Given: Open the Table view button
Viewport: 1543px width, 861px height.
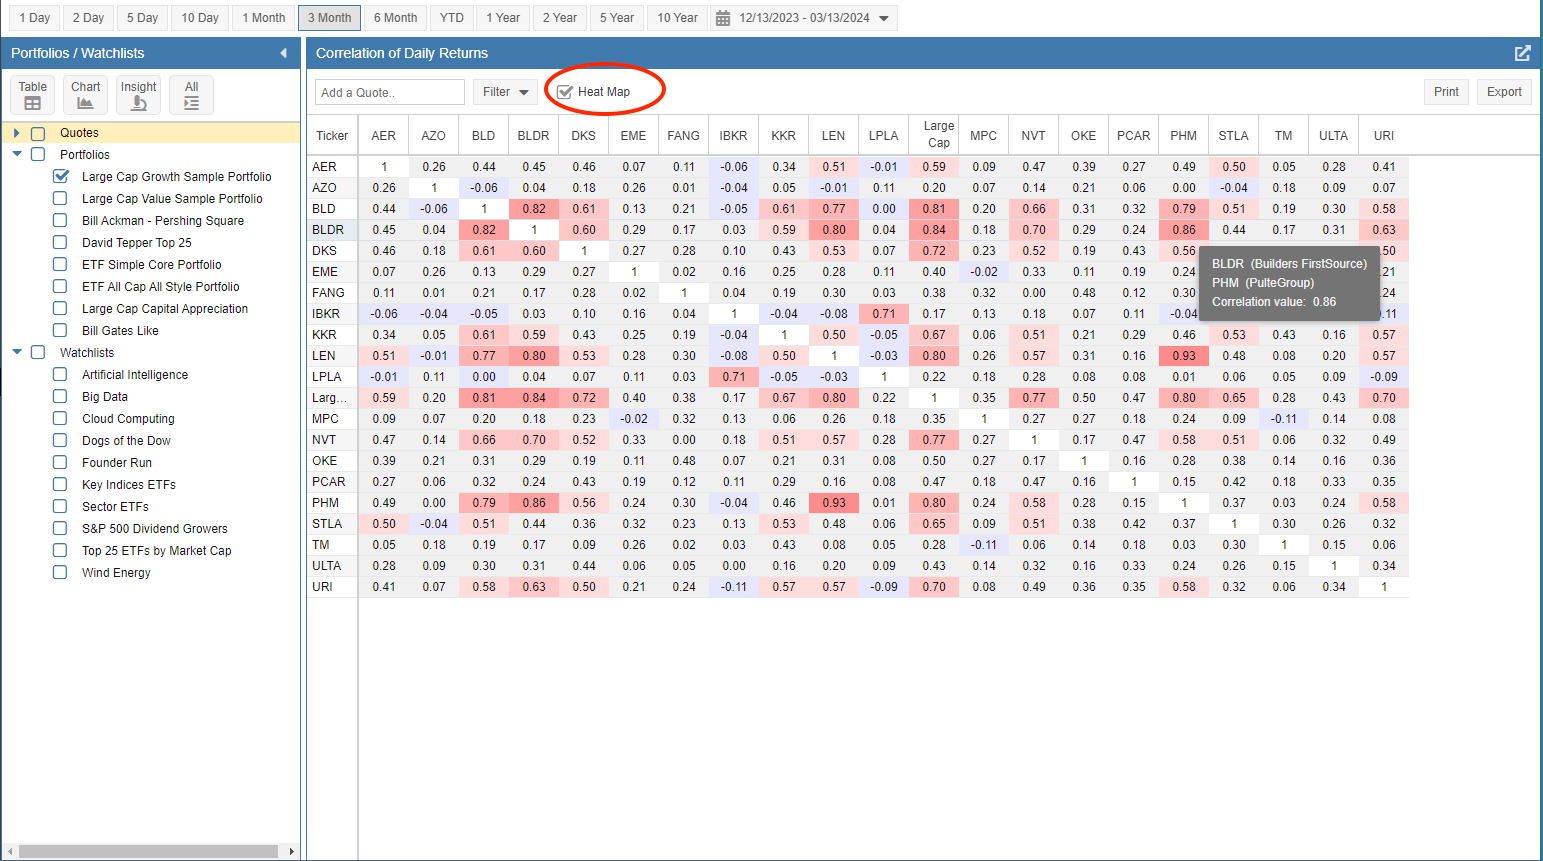Looking at the screenshot, I should 33,95.
